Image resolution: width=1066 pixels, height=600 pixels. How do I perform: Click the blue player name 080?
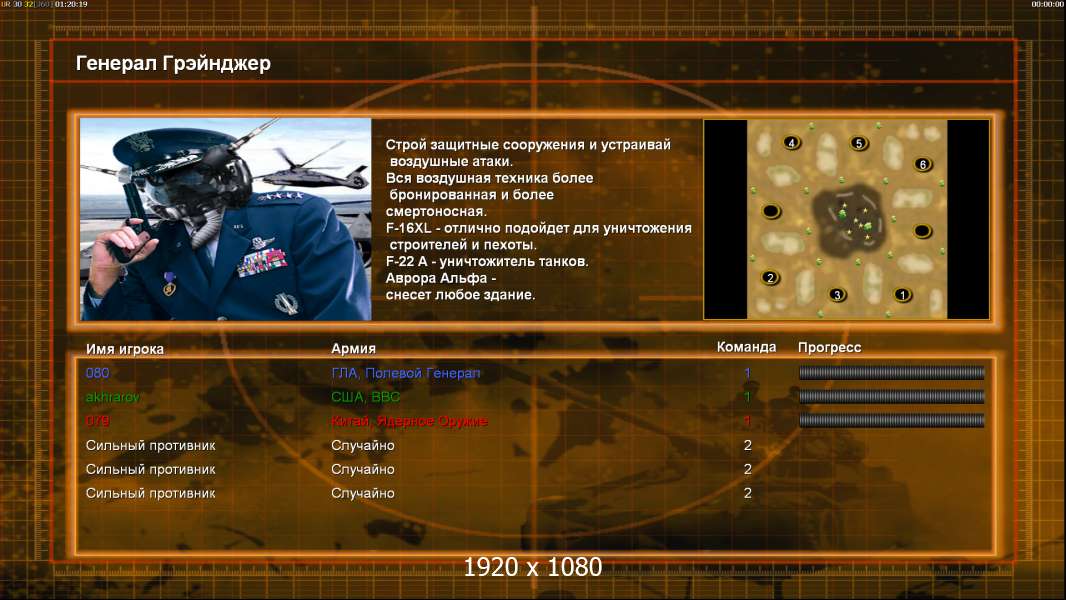[x=97, y=373]
